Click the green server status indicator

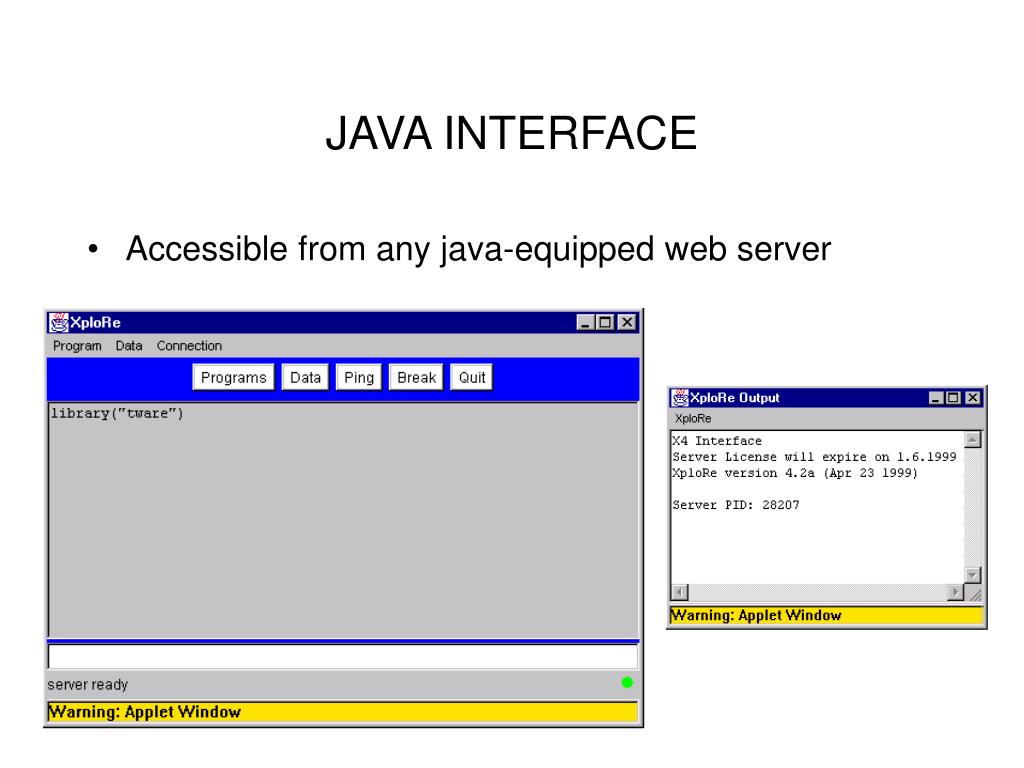[x=627, y=682]
